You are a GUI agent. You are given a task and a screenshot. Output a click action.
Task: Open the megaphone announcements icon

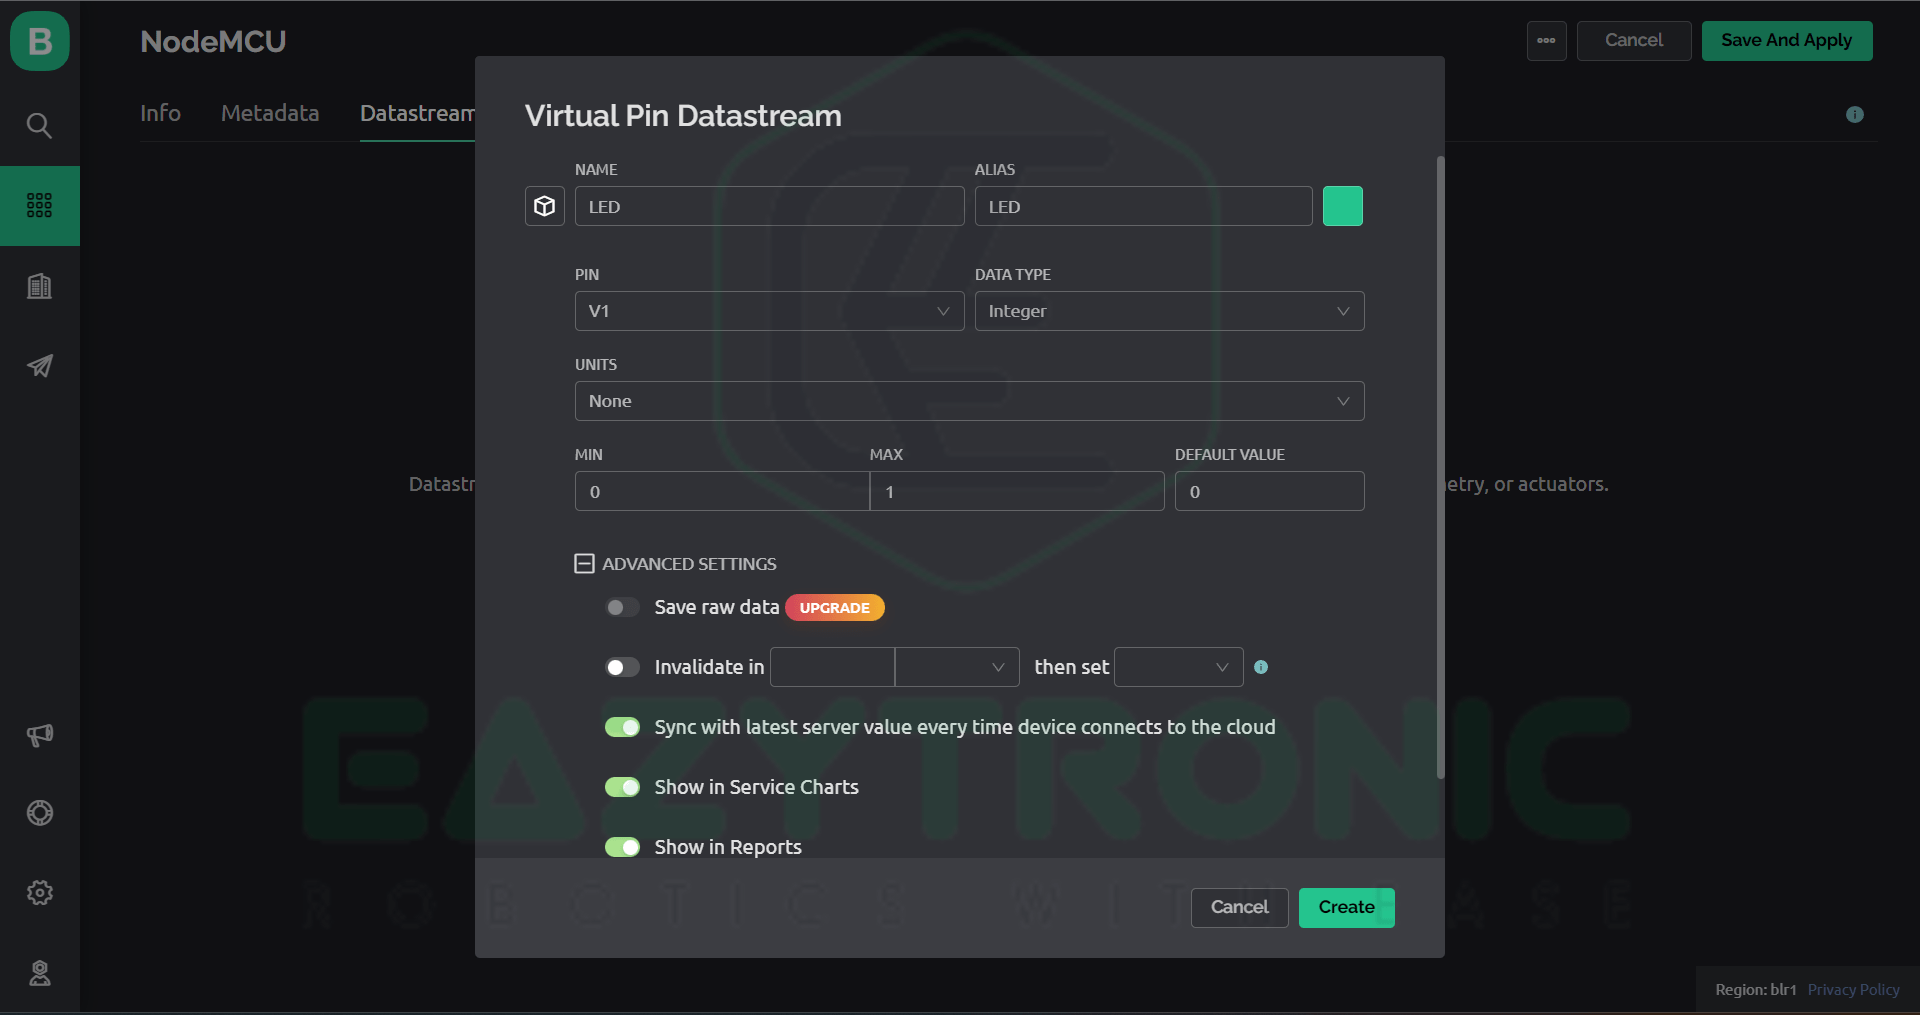pyautogui.click(x=39, y=735)
